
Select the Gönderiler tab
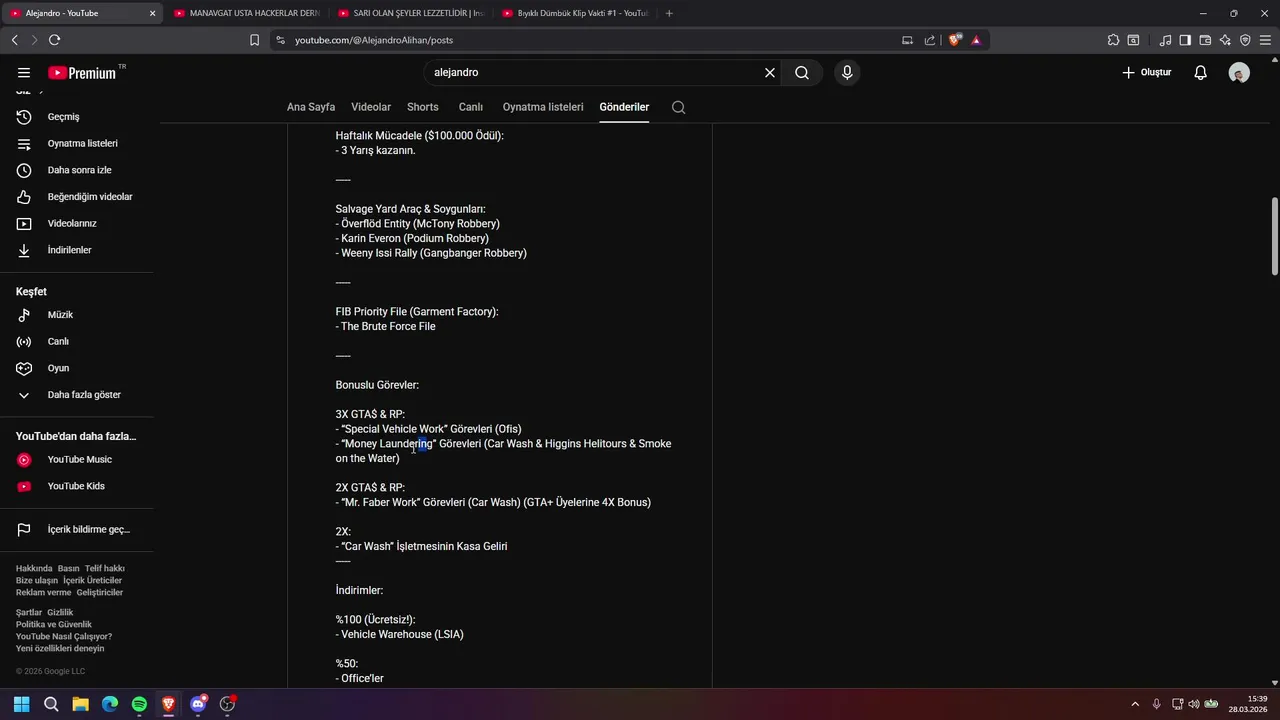624,107
